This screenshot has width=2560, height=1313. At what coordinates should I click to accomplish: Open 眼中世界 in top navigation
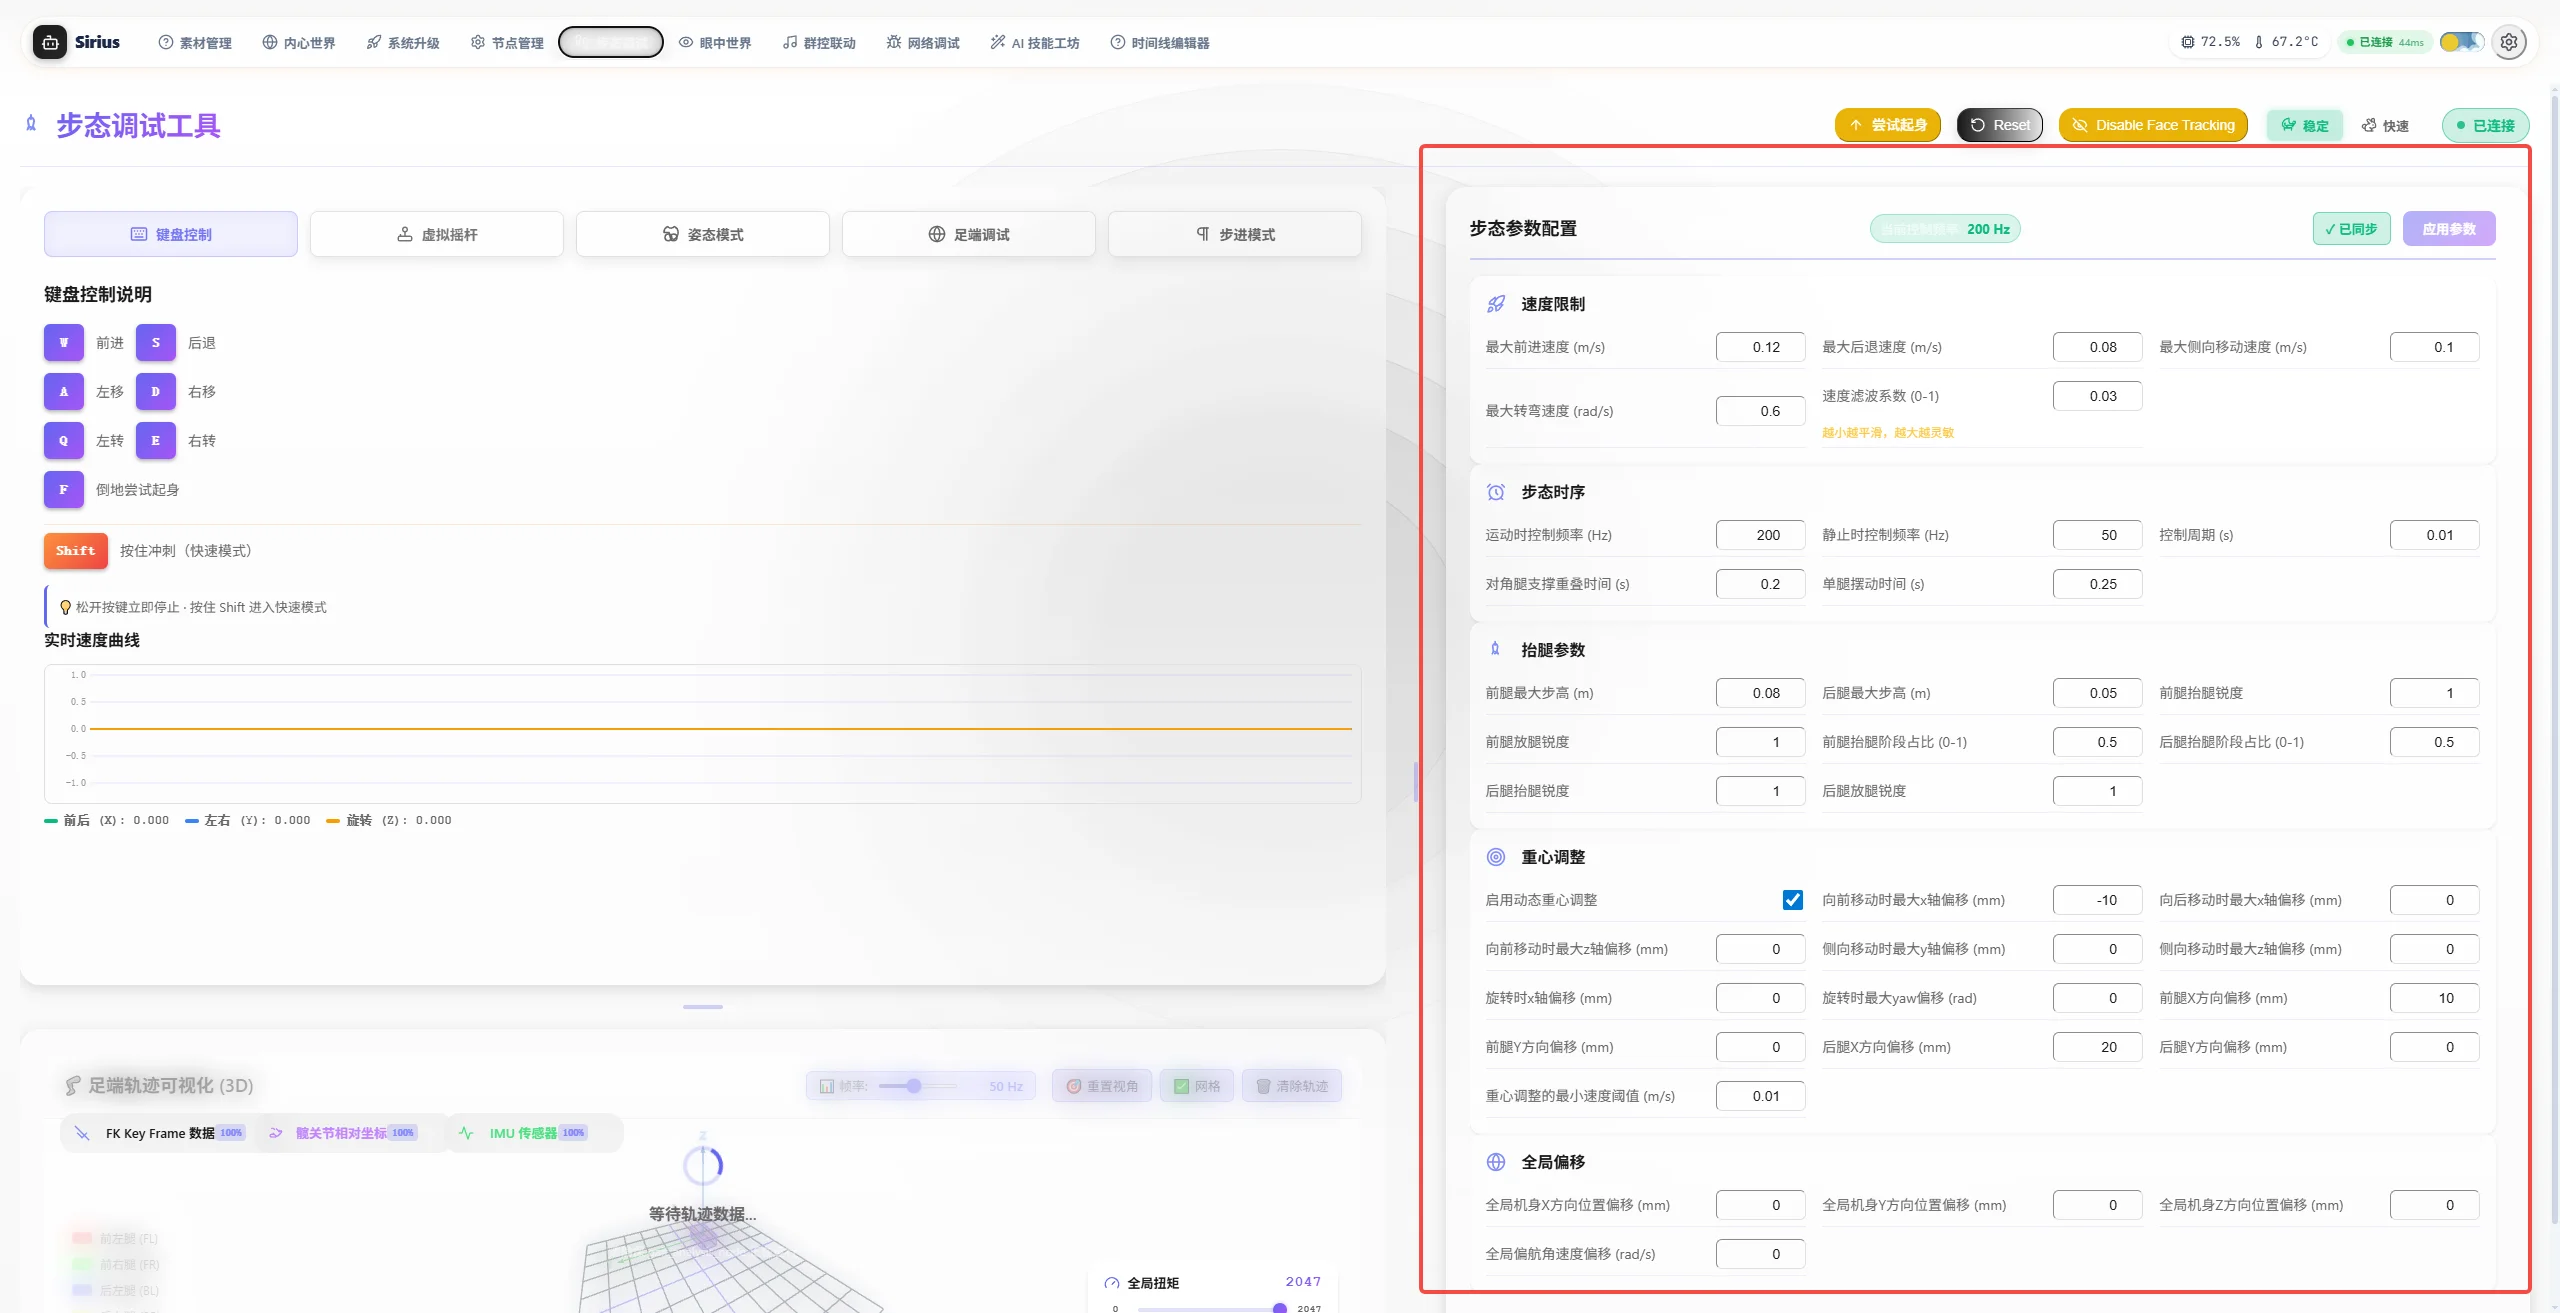(715, 43)
